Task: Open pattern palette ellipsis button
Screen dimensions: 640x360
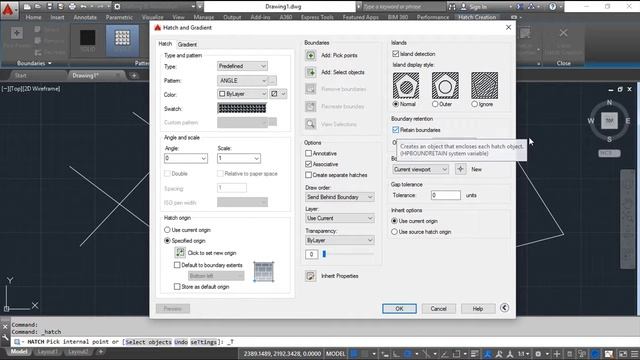Action: tap(273, 80)
